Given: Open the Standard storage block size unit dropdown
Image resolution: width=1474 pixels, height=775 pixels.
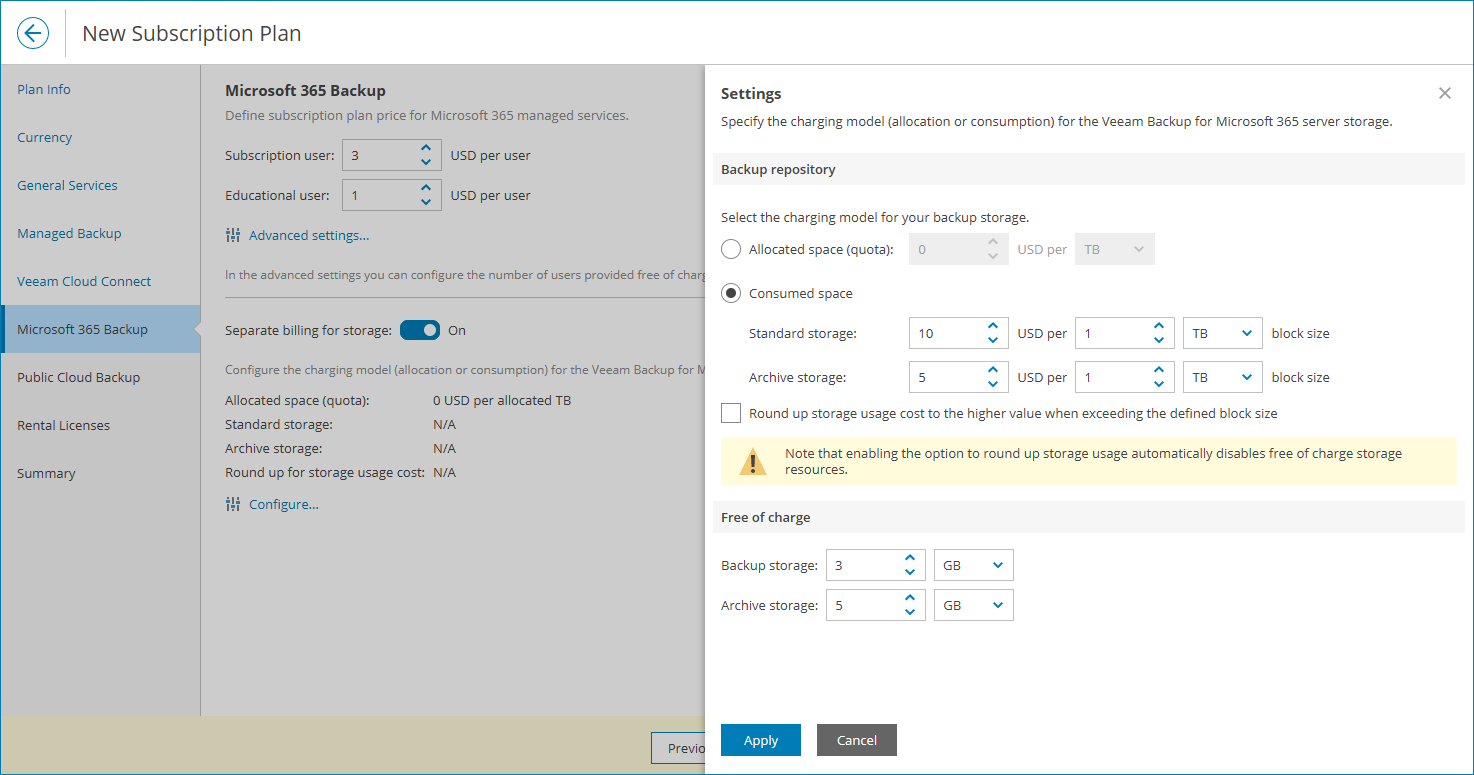Looking at the screenshot, I should 1222,332.
